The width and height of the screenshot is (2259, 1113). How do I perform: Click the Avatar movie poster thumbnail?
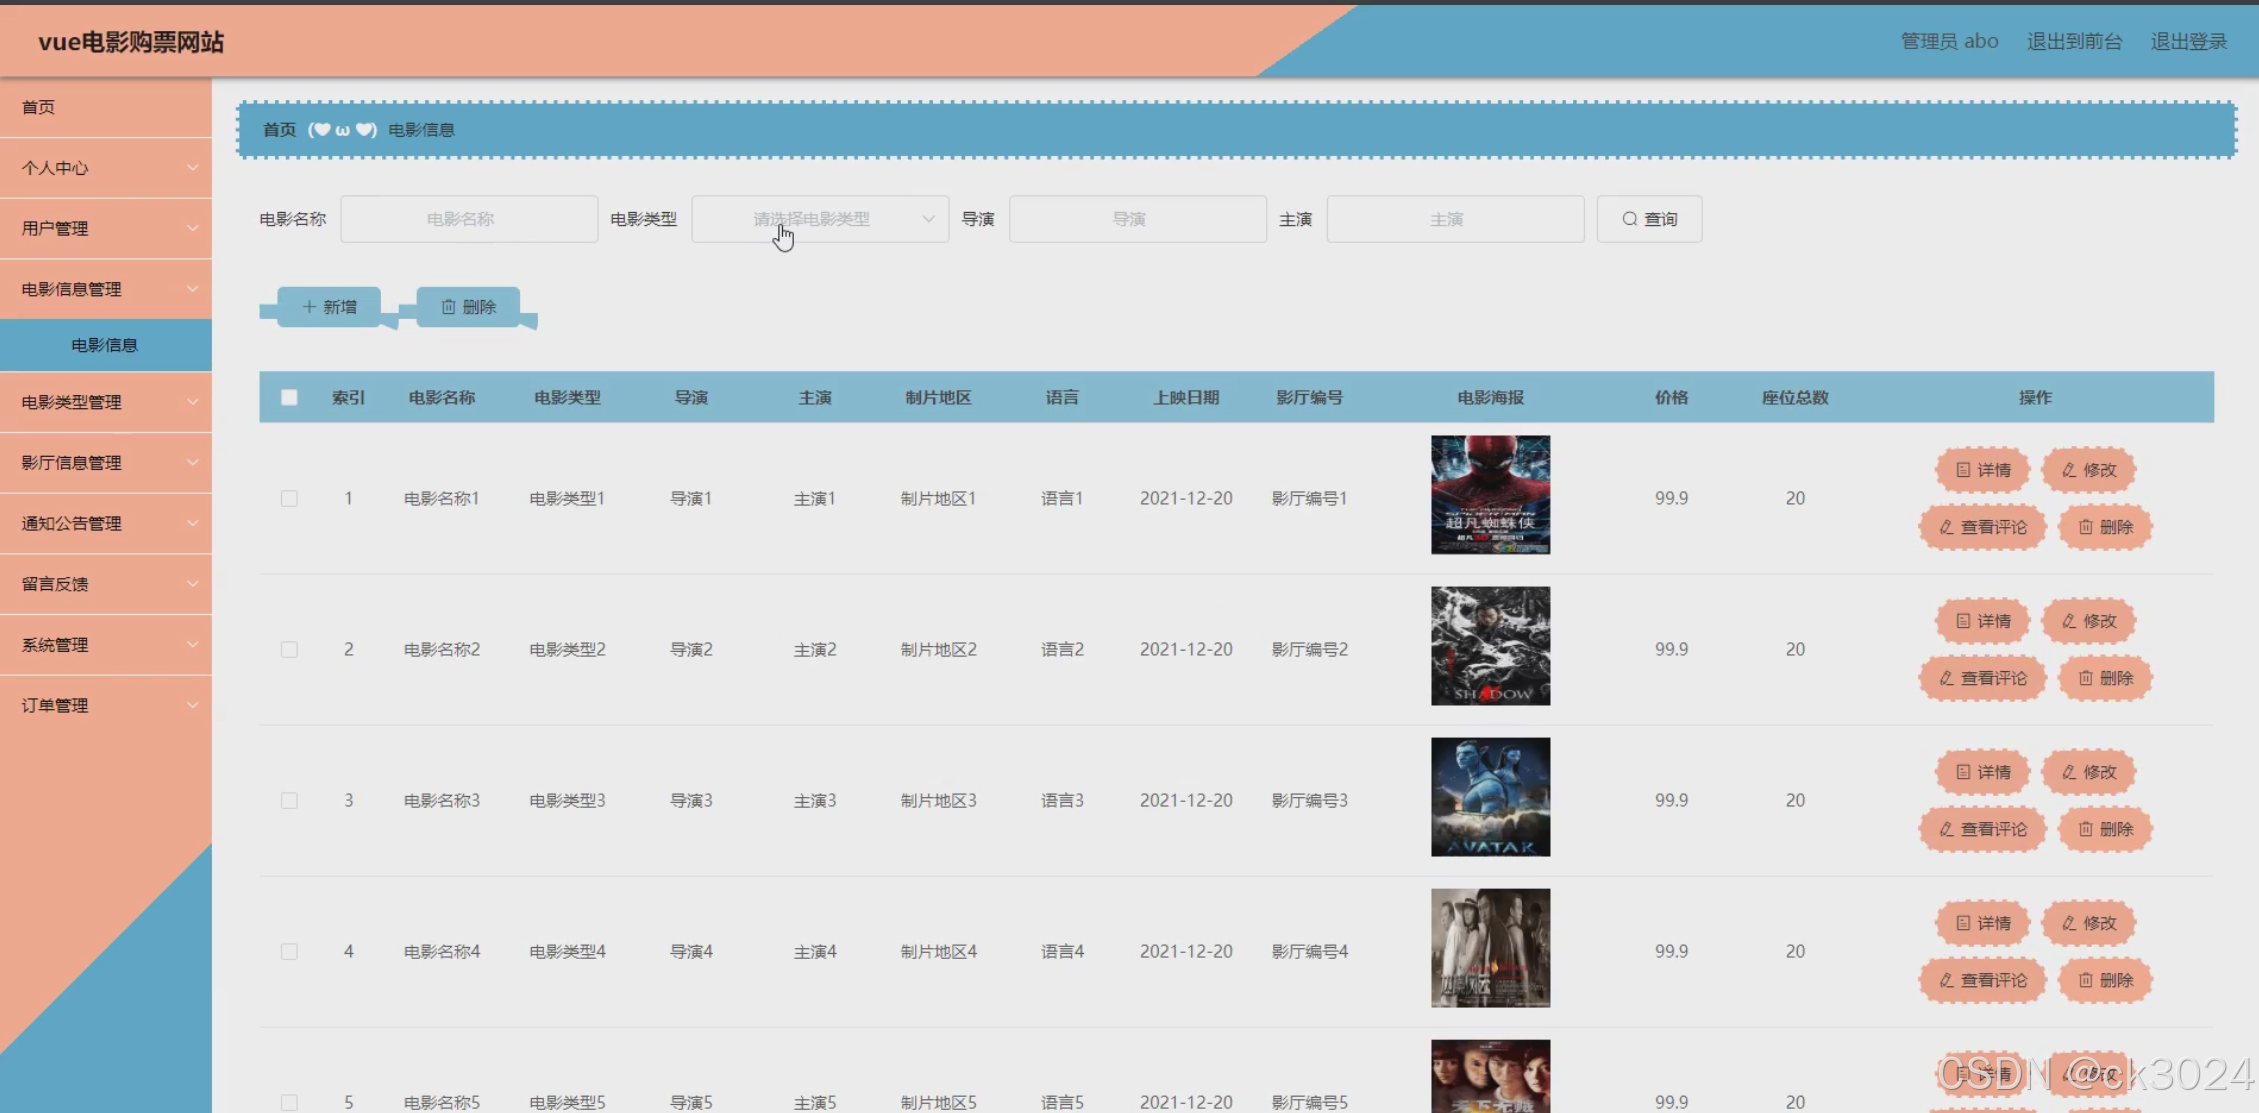coord(1490,797)
